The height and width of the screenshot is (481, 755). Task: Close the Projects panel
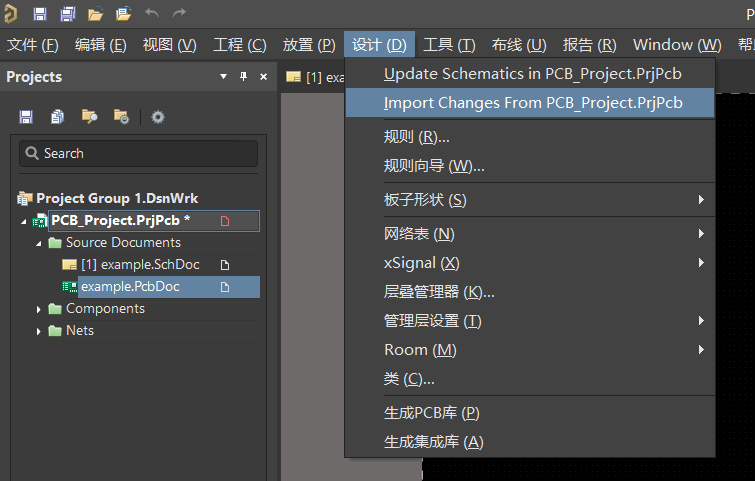click(x=263, y=77)
